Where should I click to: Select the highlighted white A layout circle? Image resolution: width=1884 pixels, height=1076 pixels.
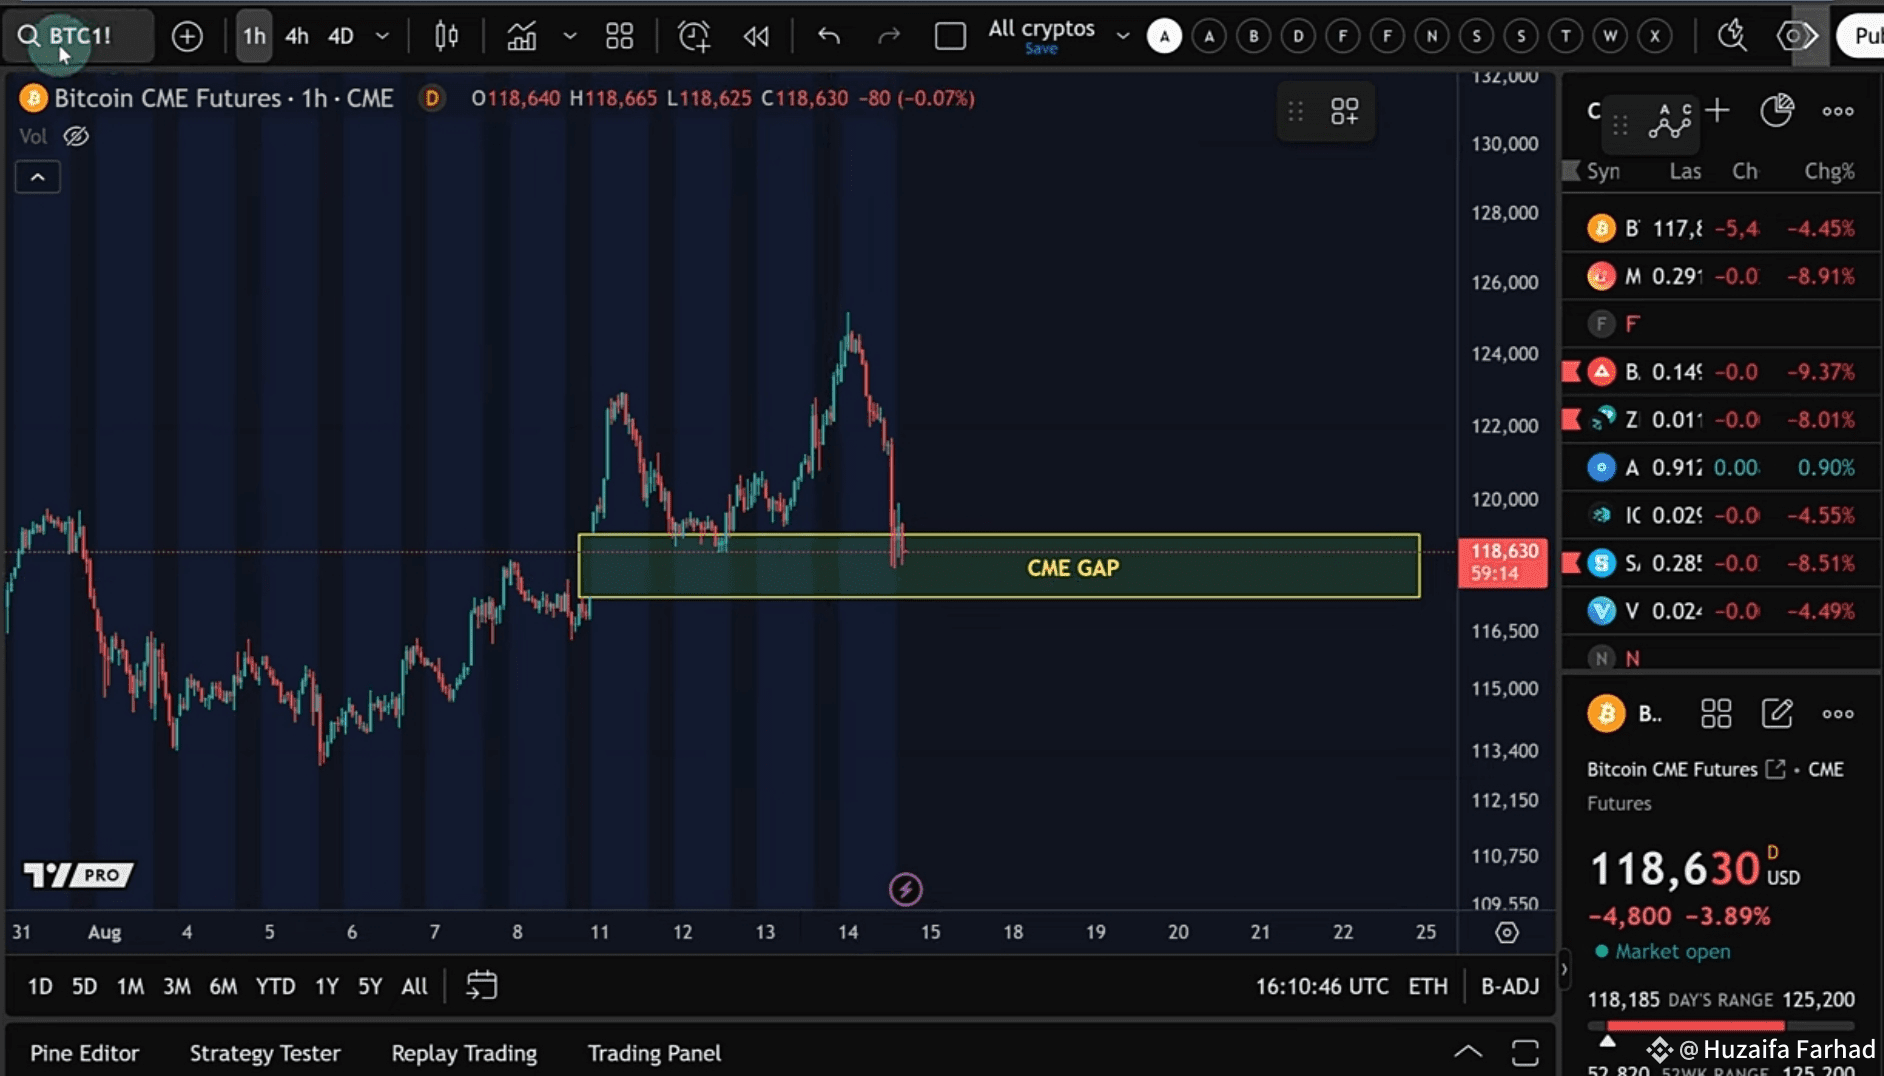[x=1164, y=36]
